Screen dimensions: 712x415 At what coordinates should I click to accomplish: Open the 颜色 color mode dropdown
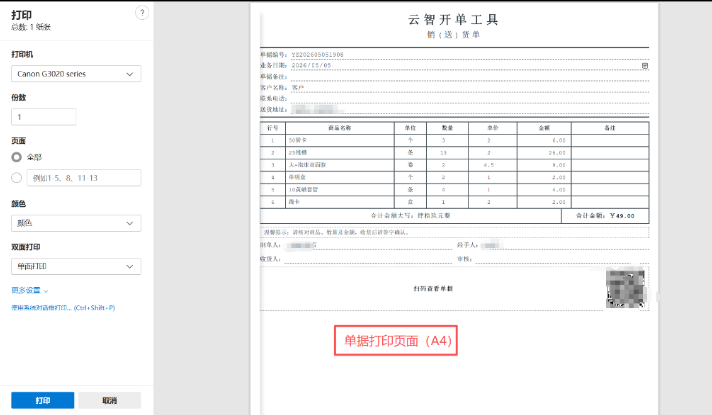coord(76,223)
